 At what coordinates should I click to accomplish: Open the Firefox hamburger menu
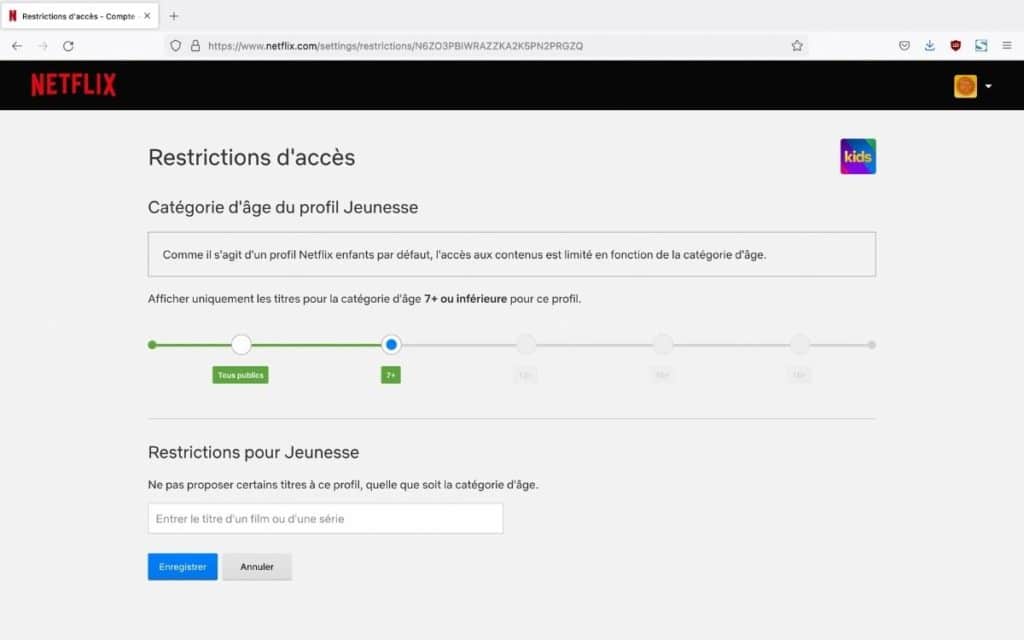1007,46
